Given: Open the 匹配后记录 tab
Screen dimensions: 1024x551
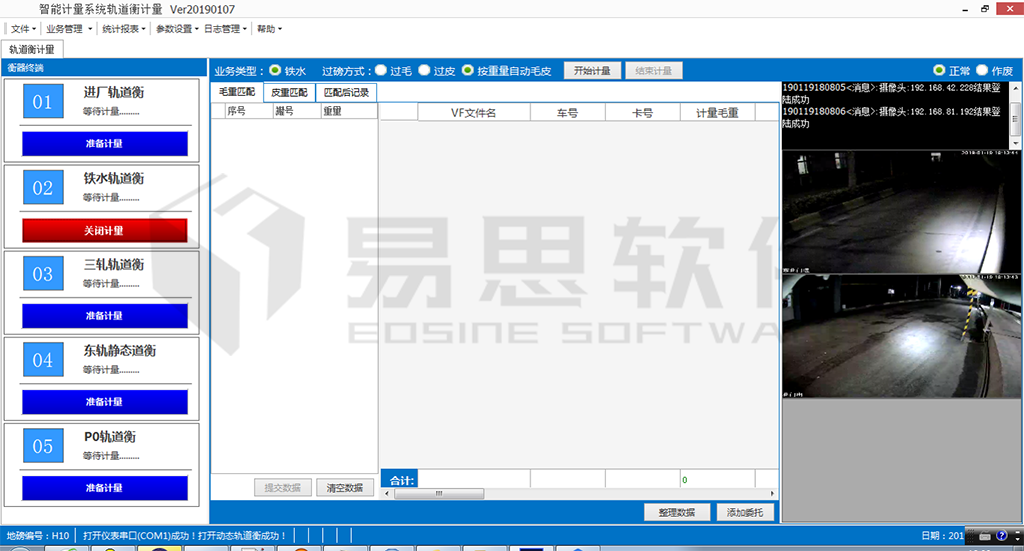Looking at the screenshot, I should (346, 92).
